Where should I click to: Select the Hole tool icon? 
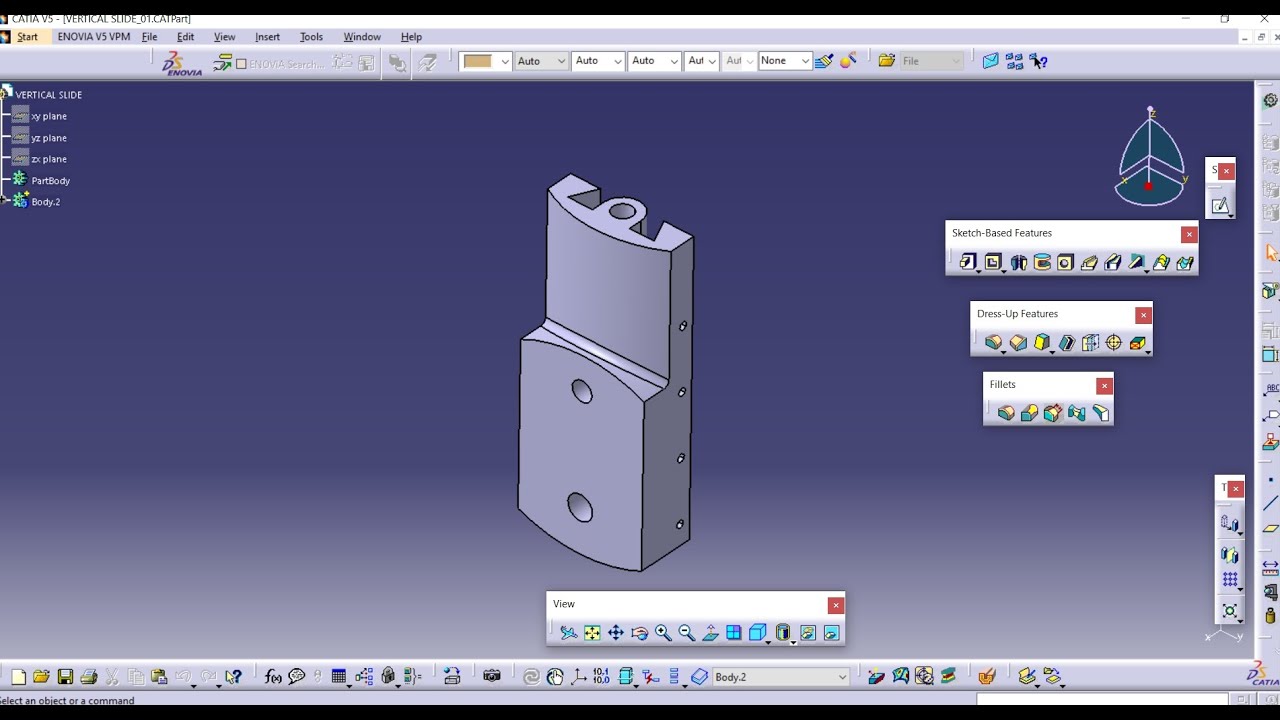1065,262
